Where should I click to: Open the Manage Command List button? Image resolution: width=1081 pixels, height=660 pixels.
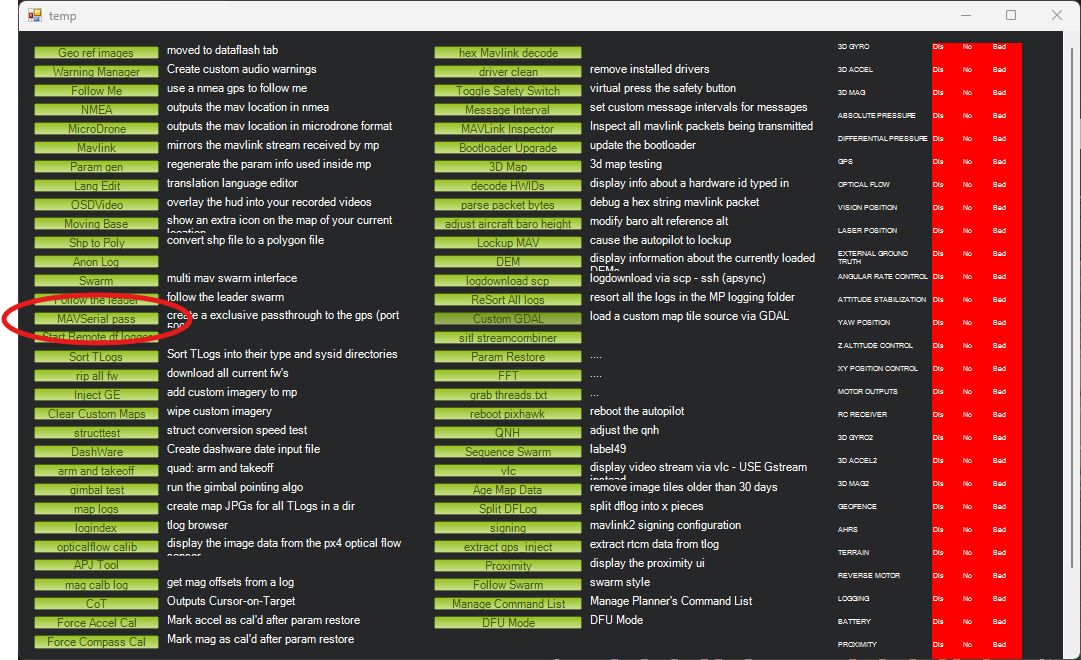(508, 604)
